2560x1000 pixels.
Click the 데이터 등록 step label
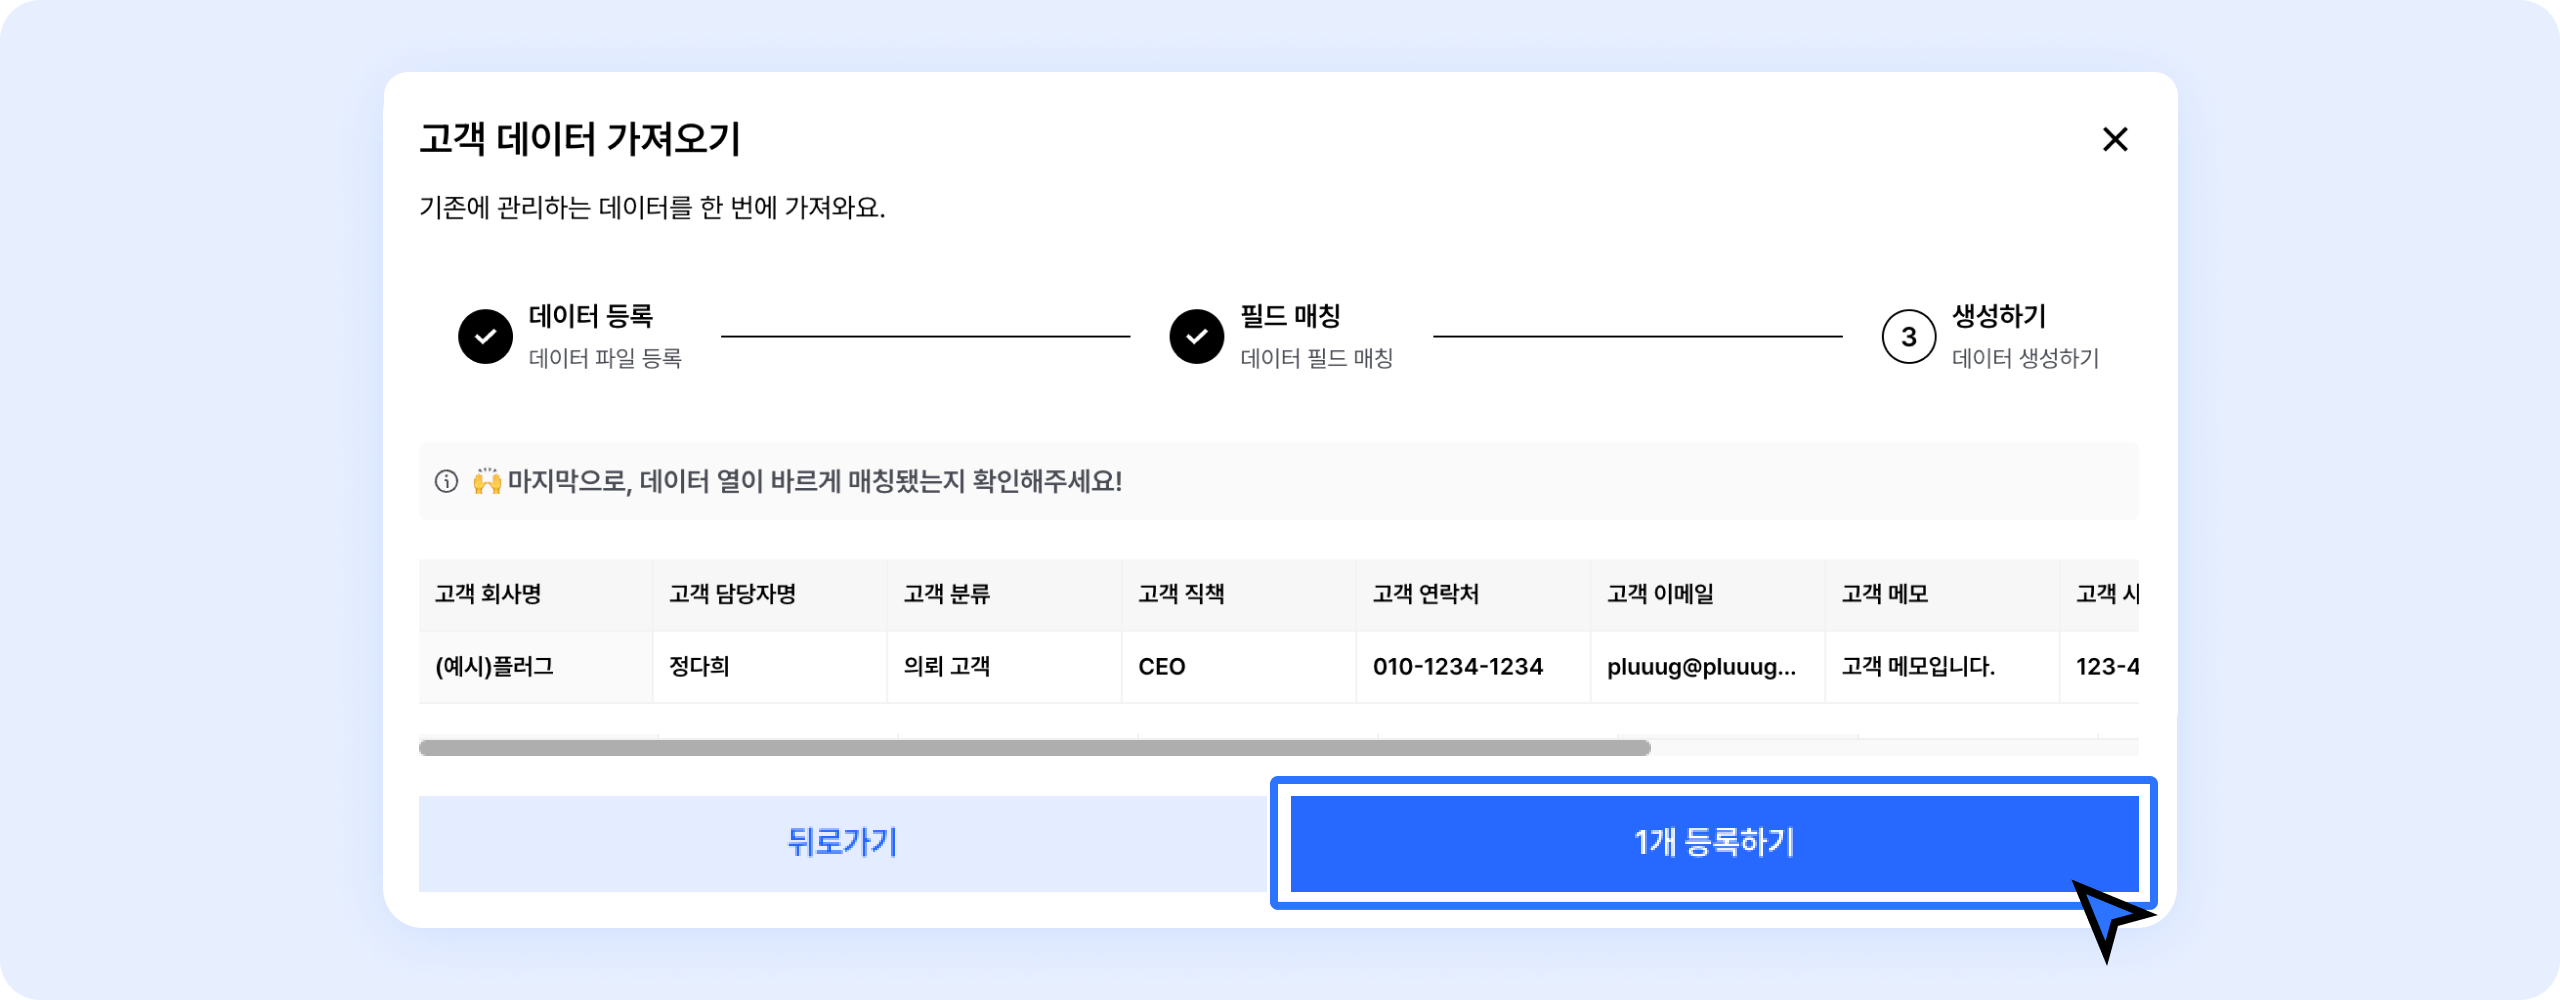click(590, 316)
